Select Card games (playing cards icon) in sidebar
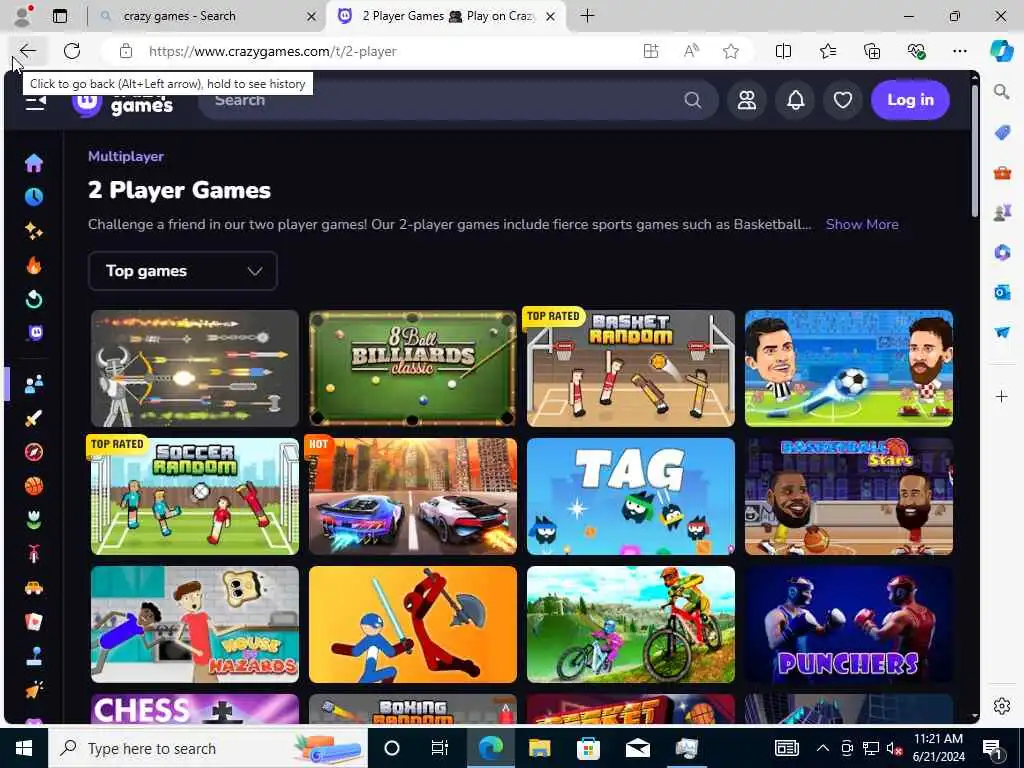The width and height of the screenshot is (1024, 768). (34, 622)
